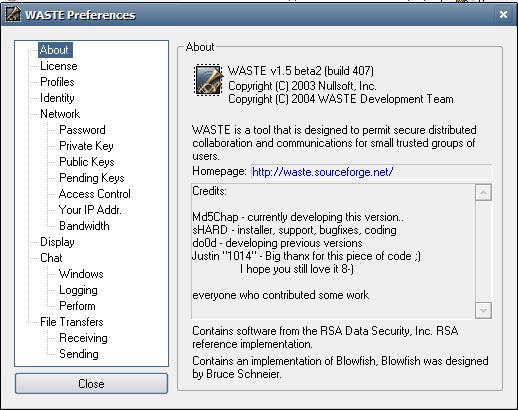
Task: Open Password settings under Network
Action: click(82, 130)
